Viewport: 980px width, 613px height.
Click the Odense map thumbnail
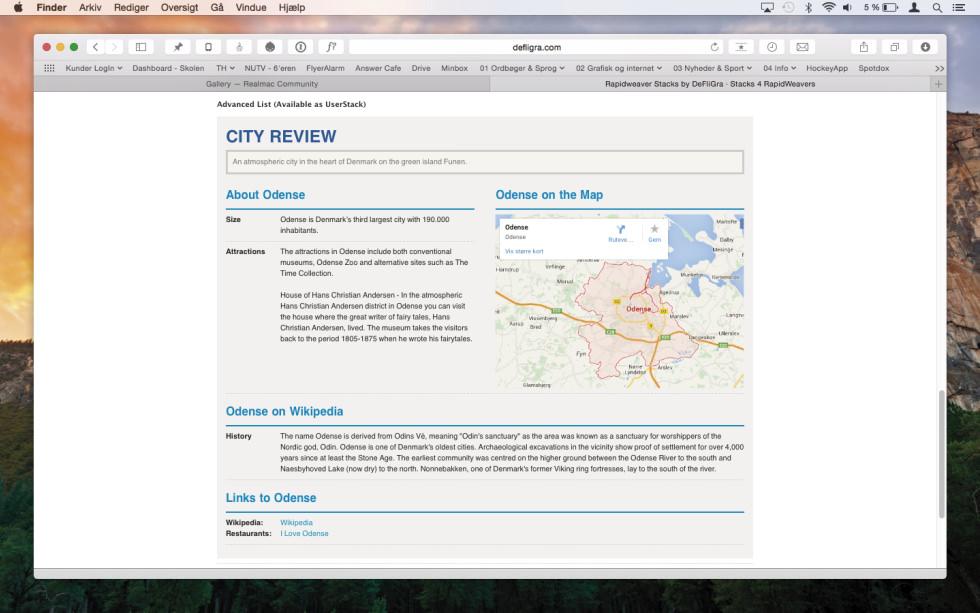pyautogui.click(x=619, y=301)
